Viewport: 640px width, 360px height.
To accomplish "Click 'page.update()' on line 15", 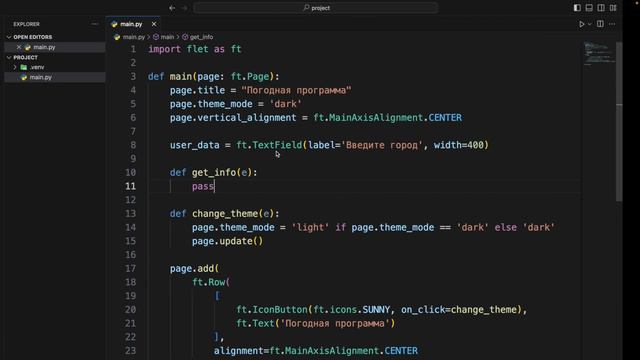I will tap(228, 241).
